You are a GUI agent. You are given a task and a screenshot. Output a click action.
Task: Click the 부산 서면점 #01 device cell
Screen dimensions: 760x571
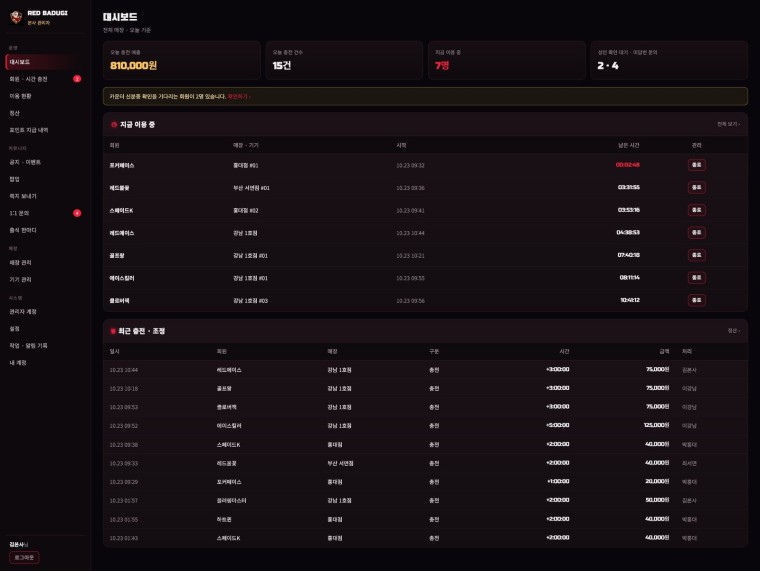coord(251,188)
